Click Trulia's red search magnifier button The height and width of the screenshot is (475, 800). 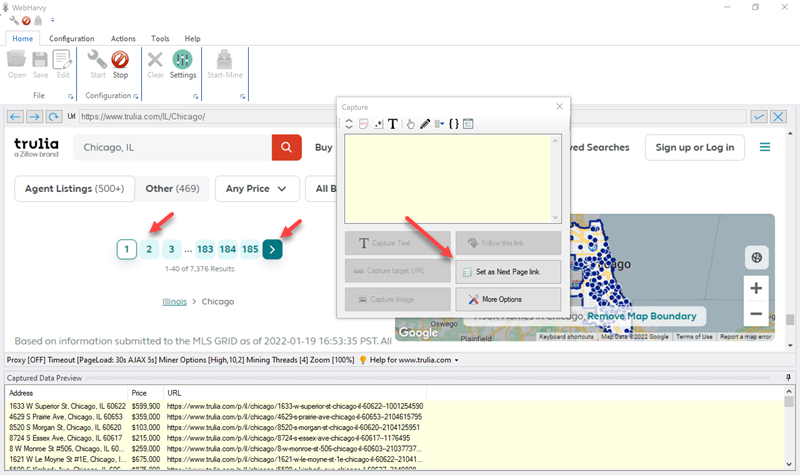pyautogui.click(x=286, y=148)
